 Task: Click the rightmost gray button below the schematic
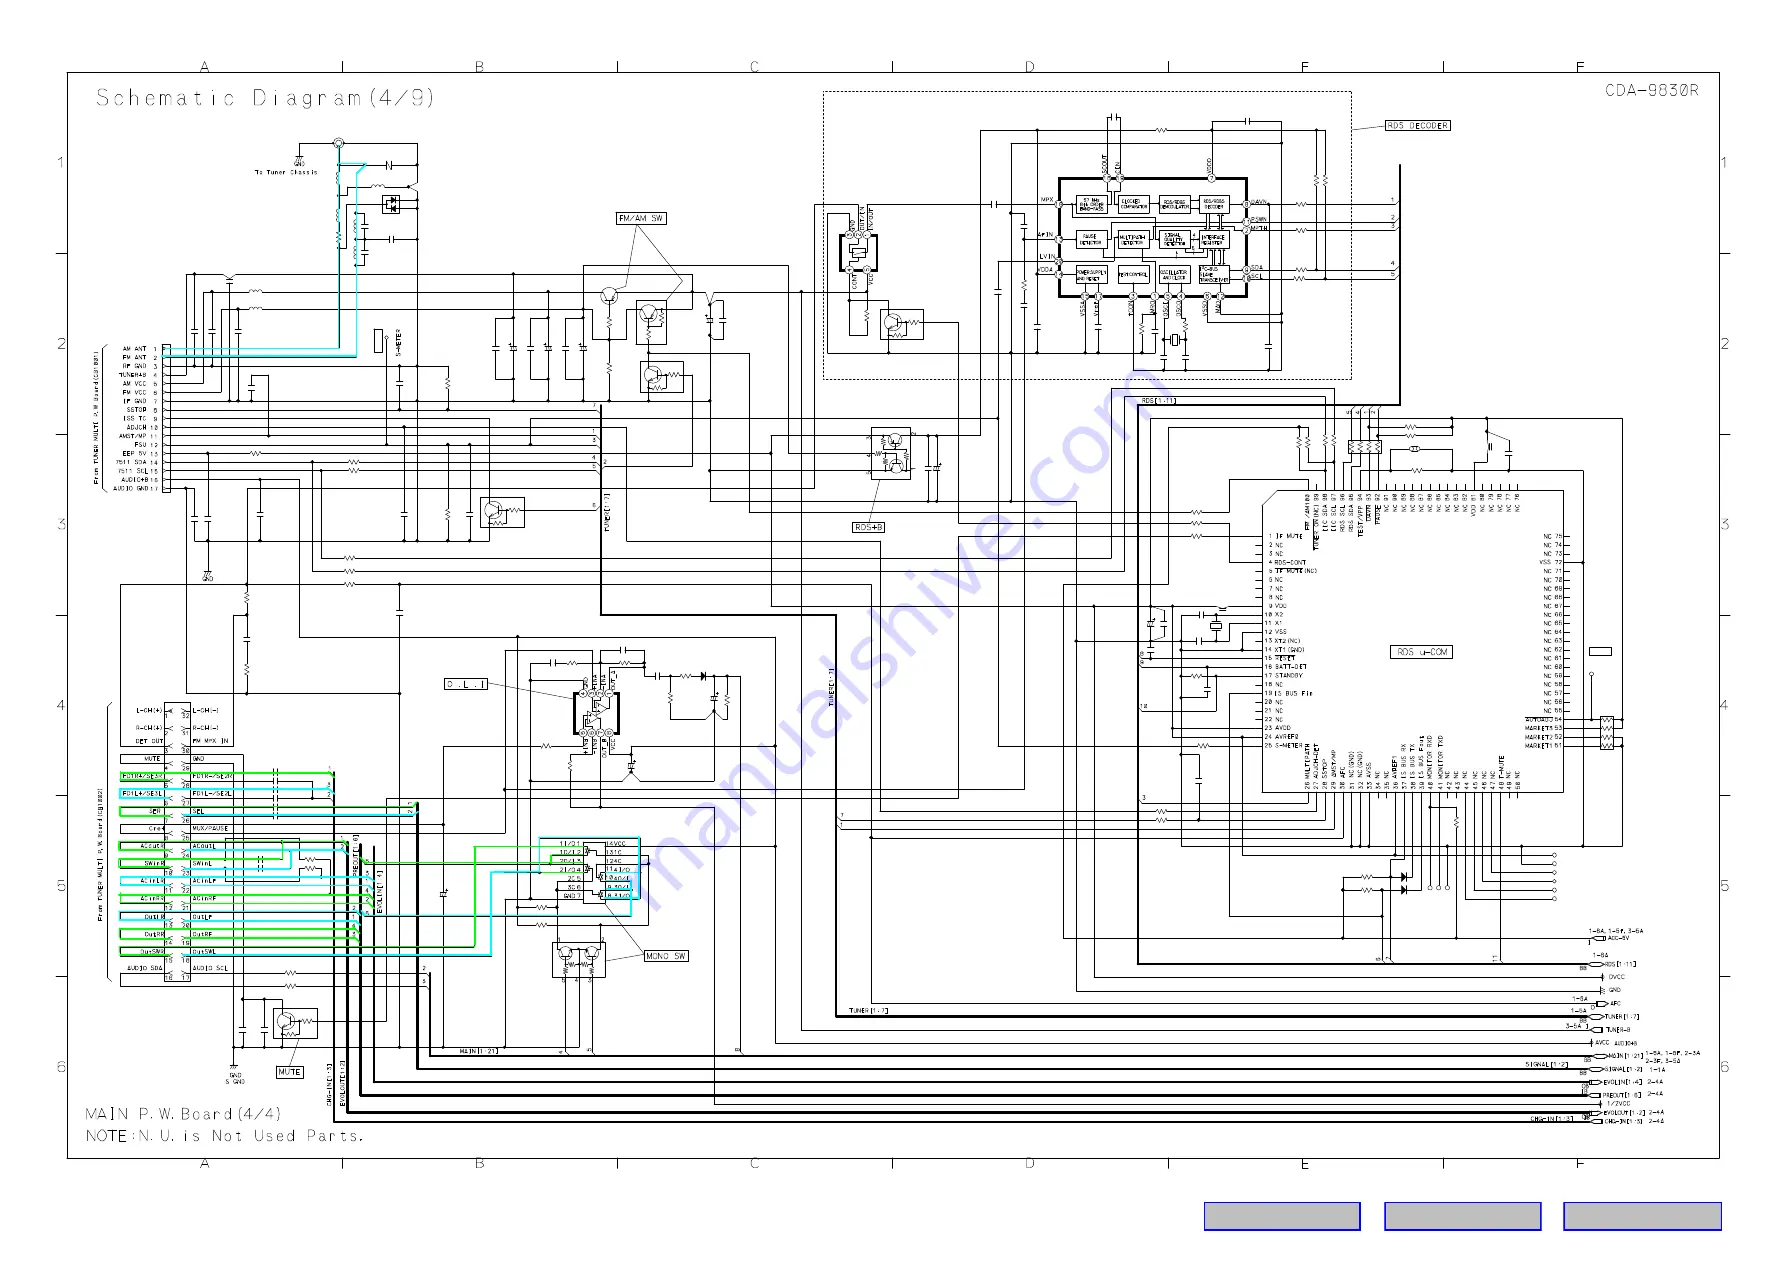[x=1642, y=1216]
